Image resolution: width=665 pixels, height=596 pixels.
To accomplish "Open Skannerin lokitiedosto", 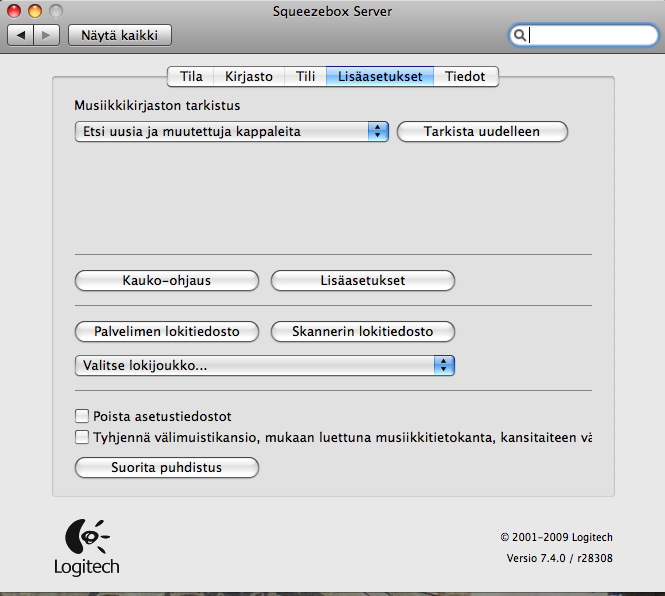I will click(363, 331).
